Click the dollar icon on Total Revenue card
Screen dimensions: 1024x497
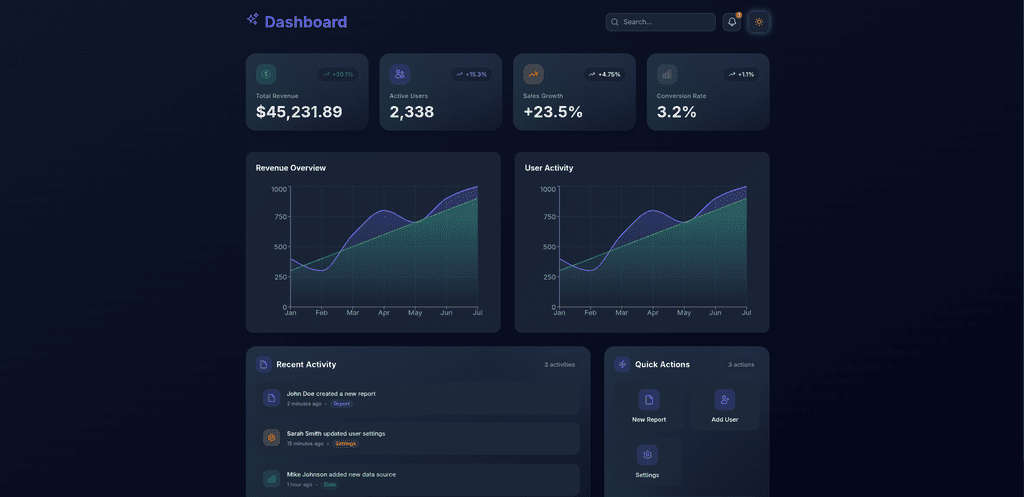266,74
